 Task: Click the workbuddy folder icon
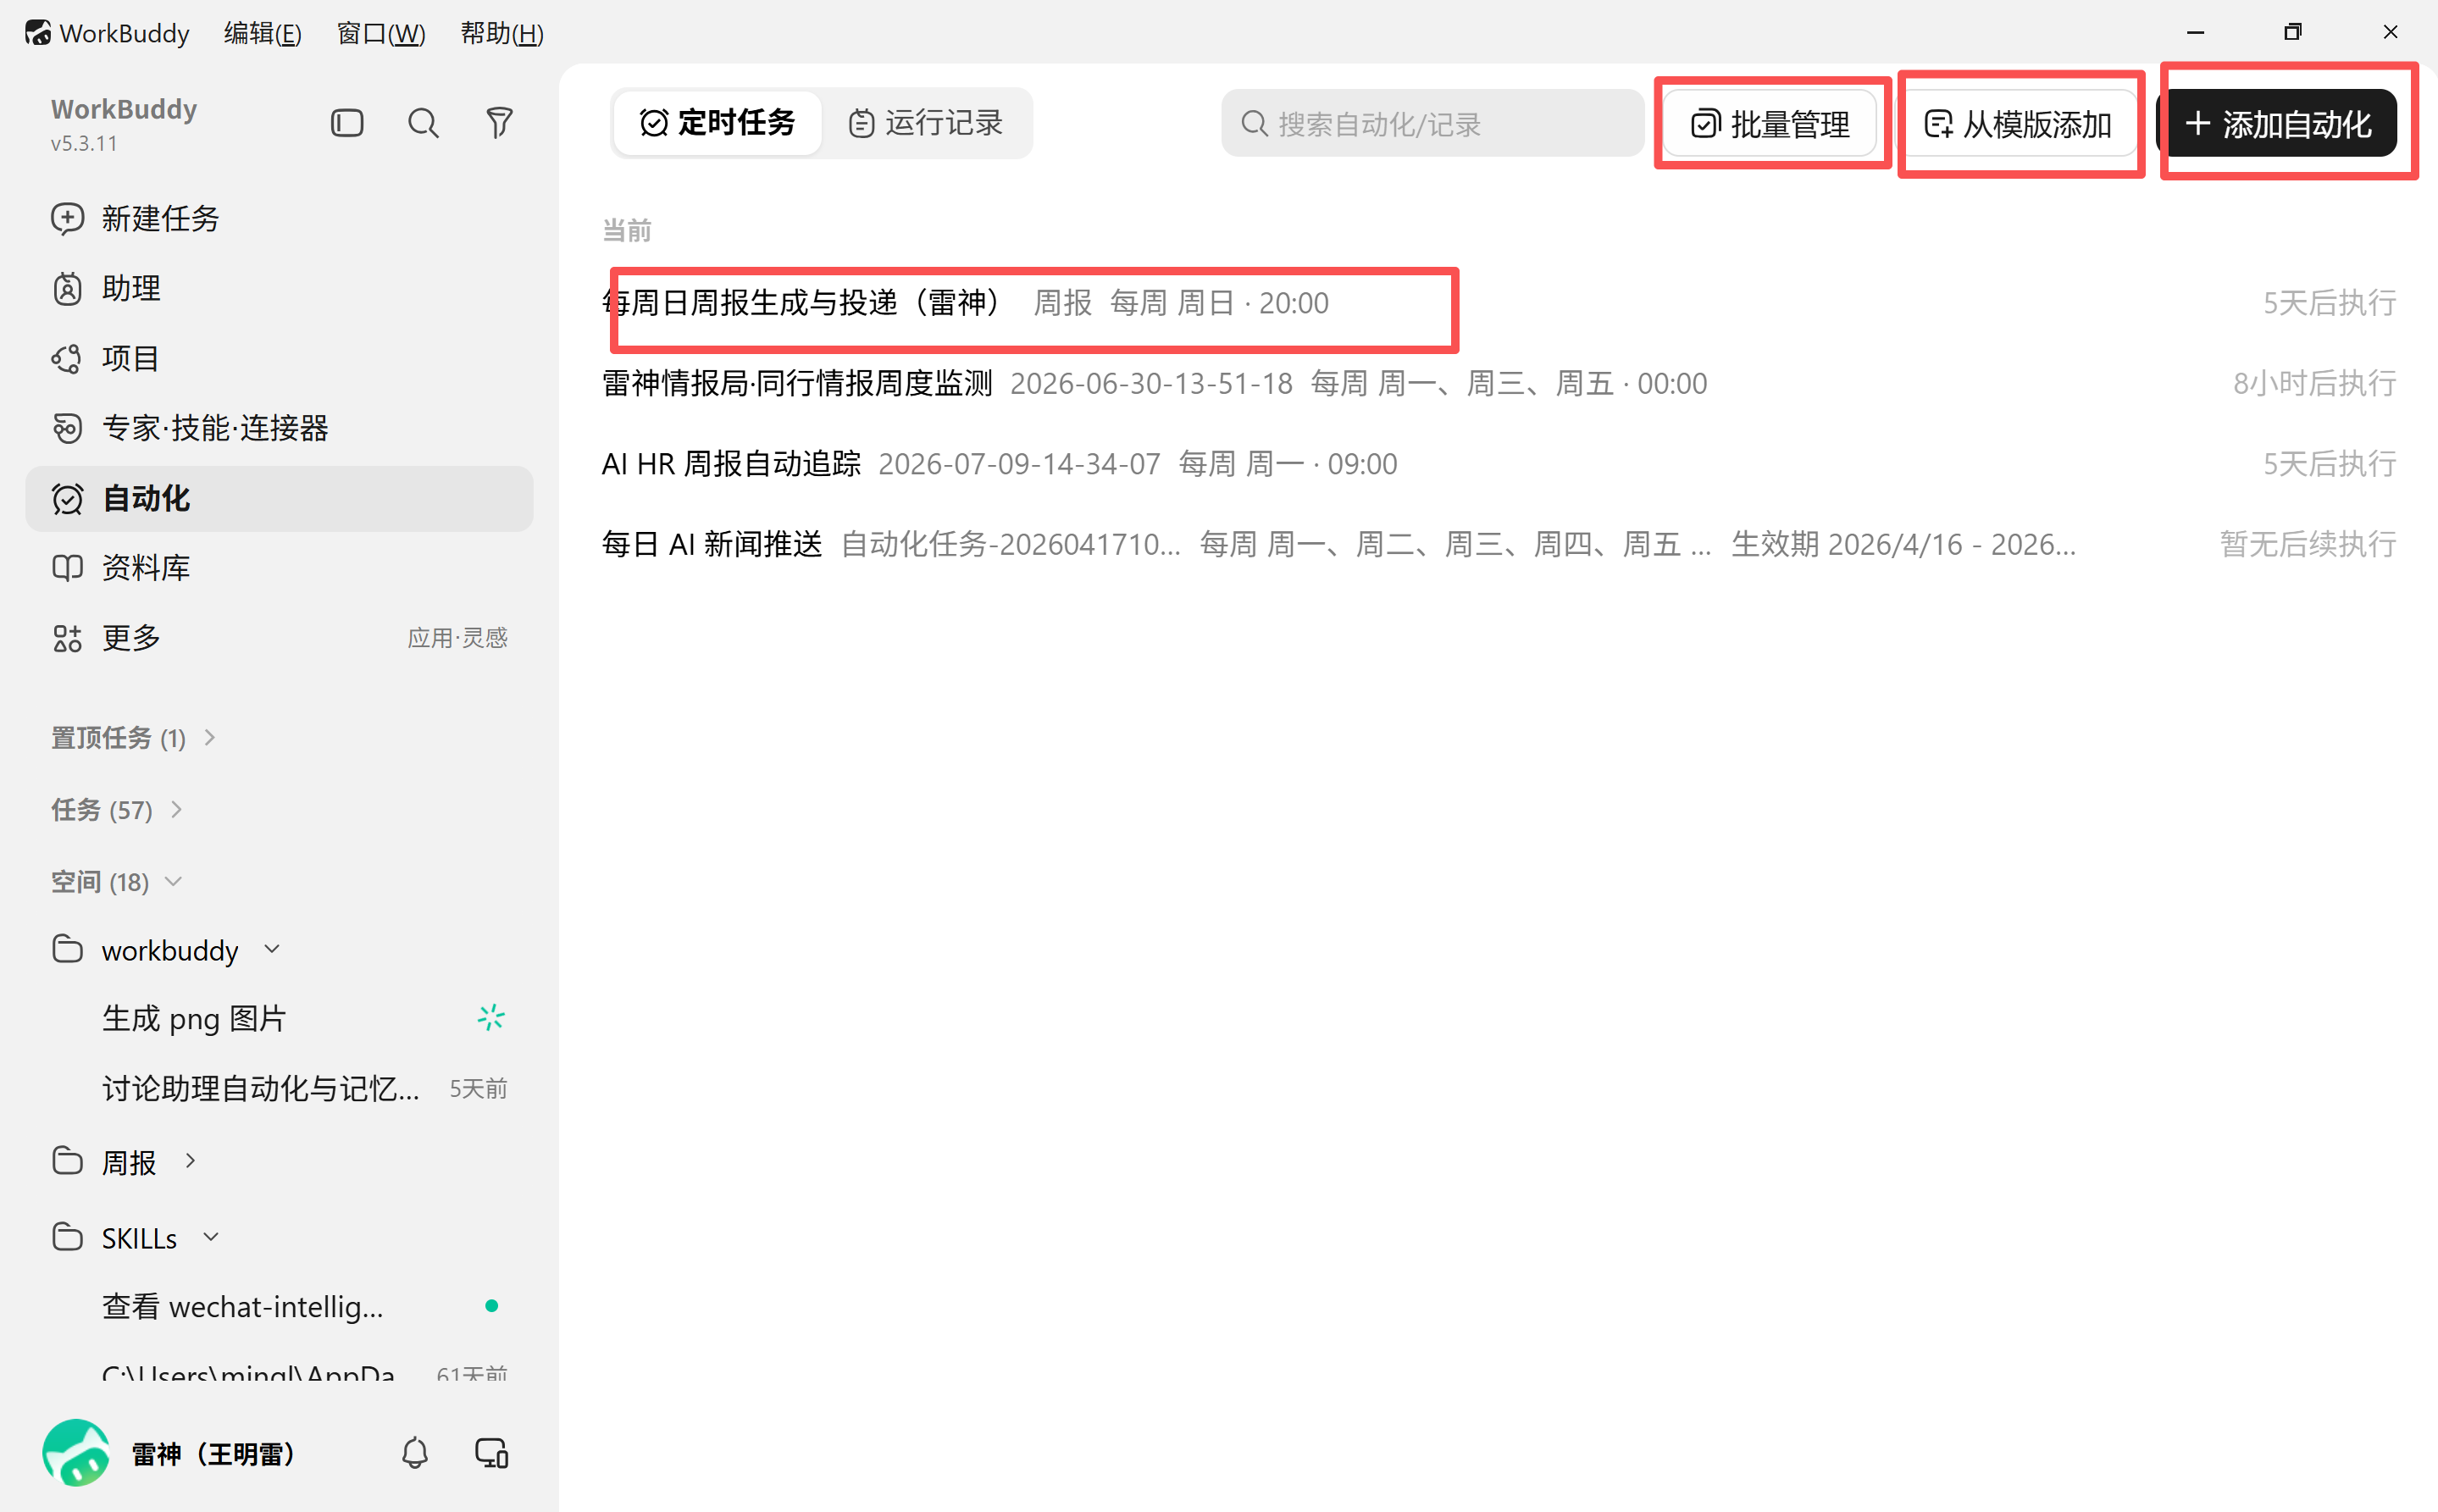[x=67, y=949]
